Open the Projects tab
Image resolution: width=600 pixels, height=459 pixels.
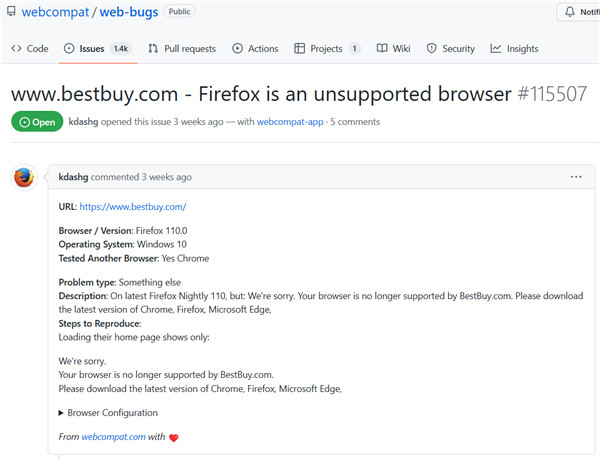[327, 49]
